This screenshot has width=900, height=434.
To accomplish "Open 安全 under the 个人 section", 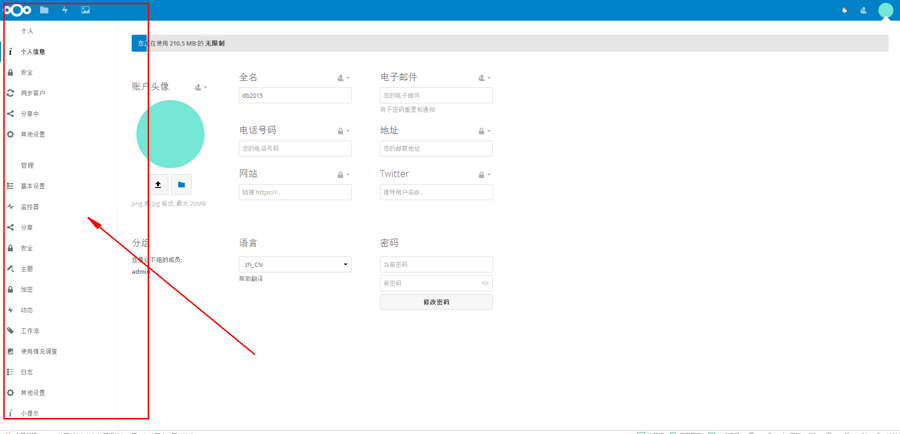I will (x=26, y=72).
